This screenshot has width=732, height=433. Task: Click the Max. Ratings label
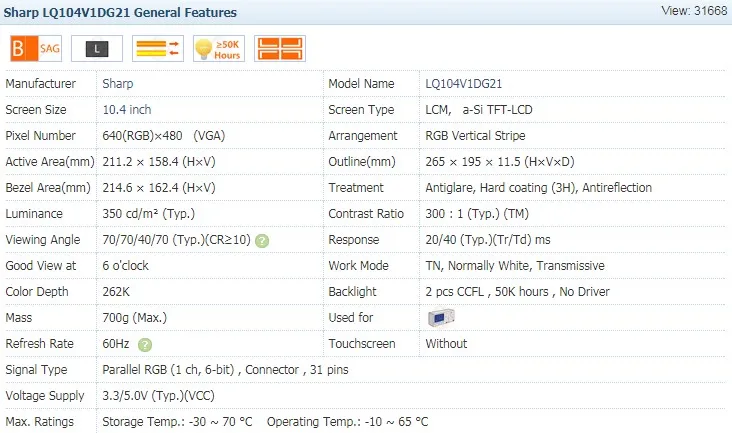tap(39, 422)
